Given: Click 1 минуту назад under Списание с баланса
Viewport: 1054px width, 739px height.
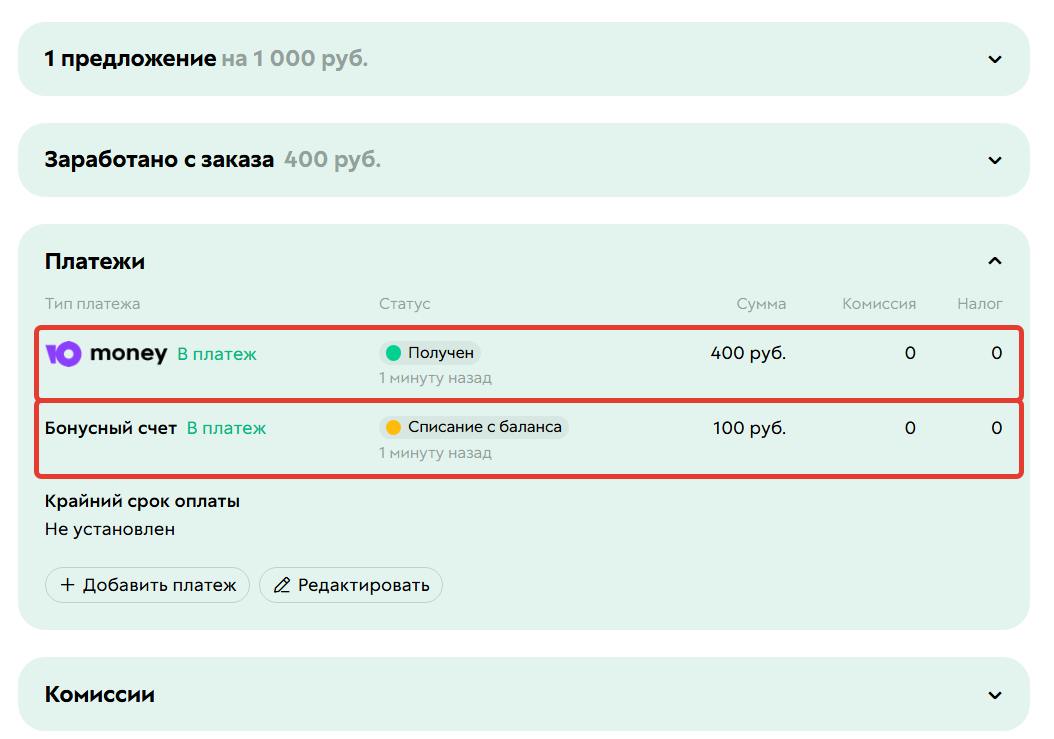Looking at the screenshot, I should pyautogui.click(x=436, y=453).
